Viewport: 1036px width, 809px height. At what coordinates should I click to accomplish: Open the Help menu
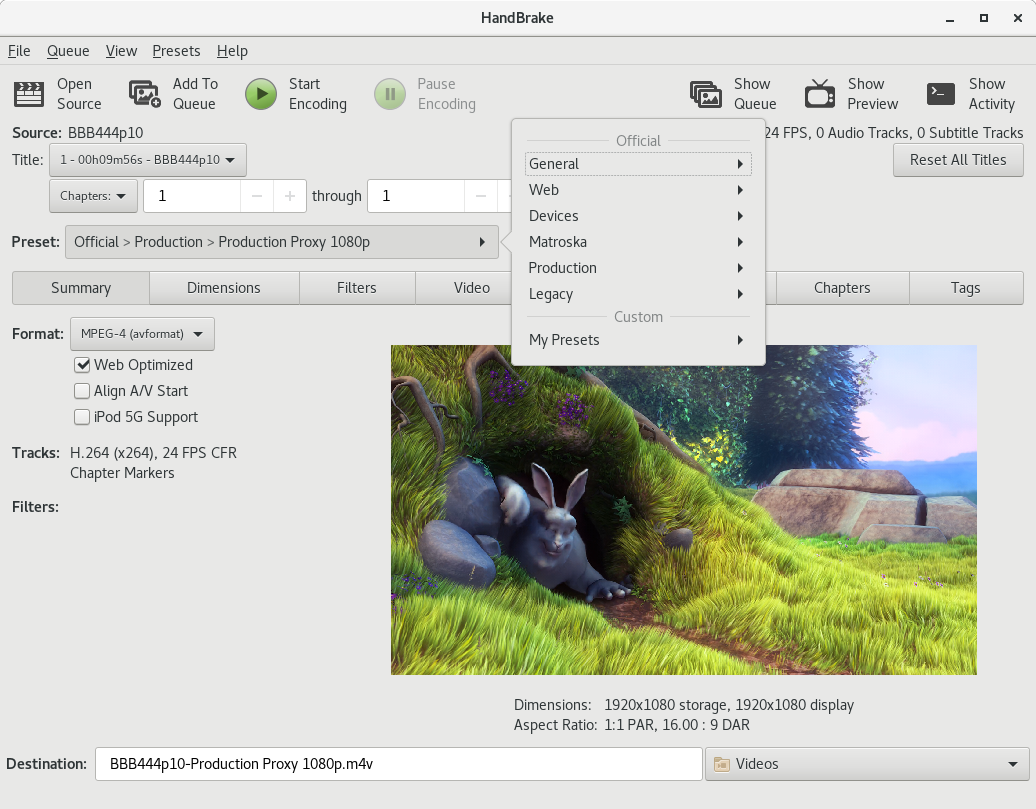(233, 51)
